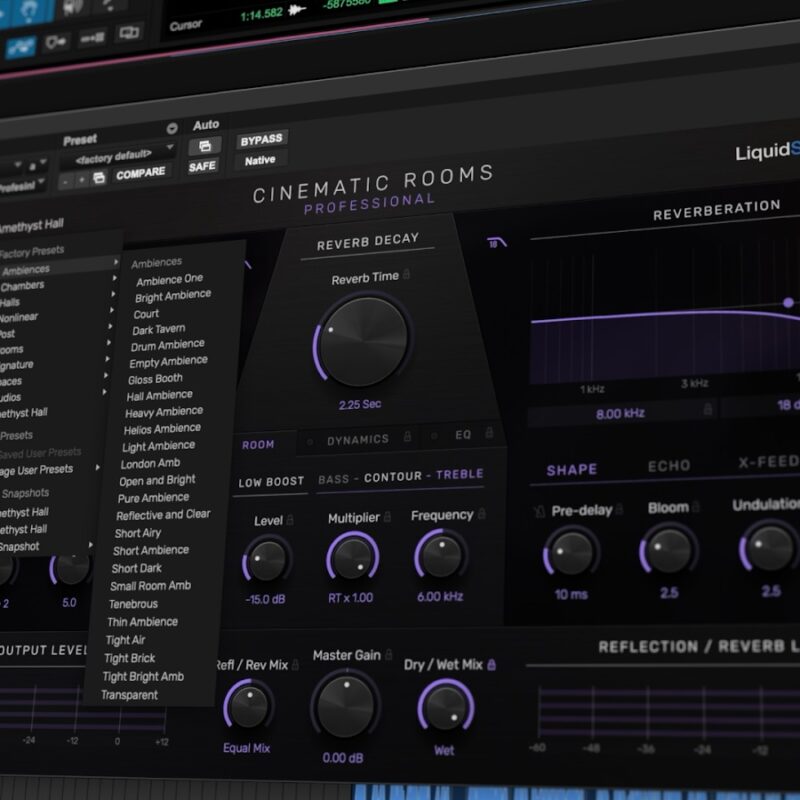The width and height of the screenshot is (800, 800).
Task: Switch to the ROOM tab
Action: [x=258, y=445]
